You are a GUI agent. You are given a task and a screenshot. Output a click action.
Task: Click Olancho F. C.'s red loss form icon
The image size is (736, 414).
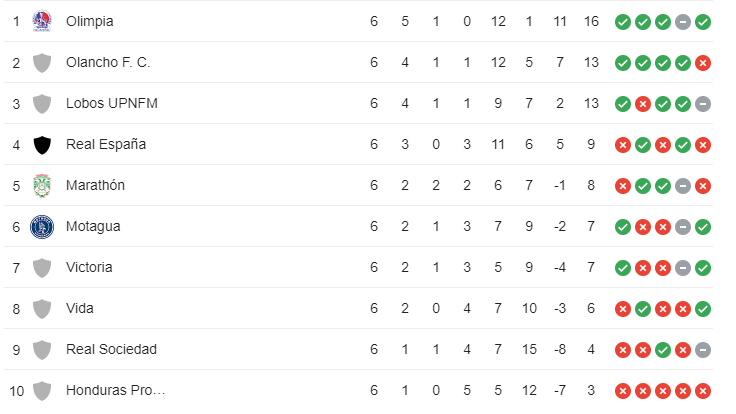(x=703, y=63)
